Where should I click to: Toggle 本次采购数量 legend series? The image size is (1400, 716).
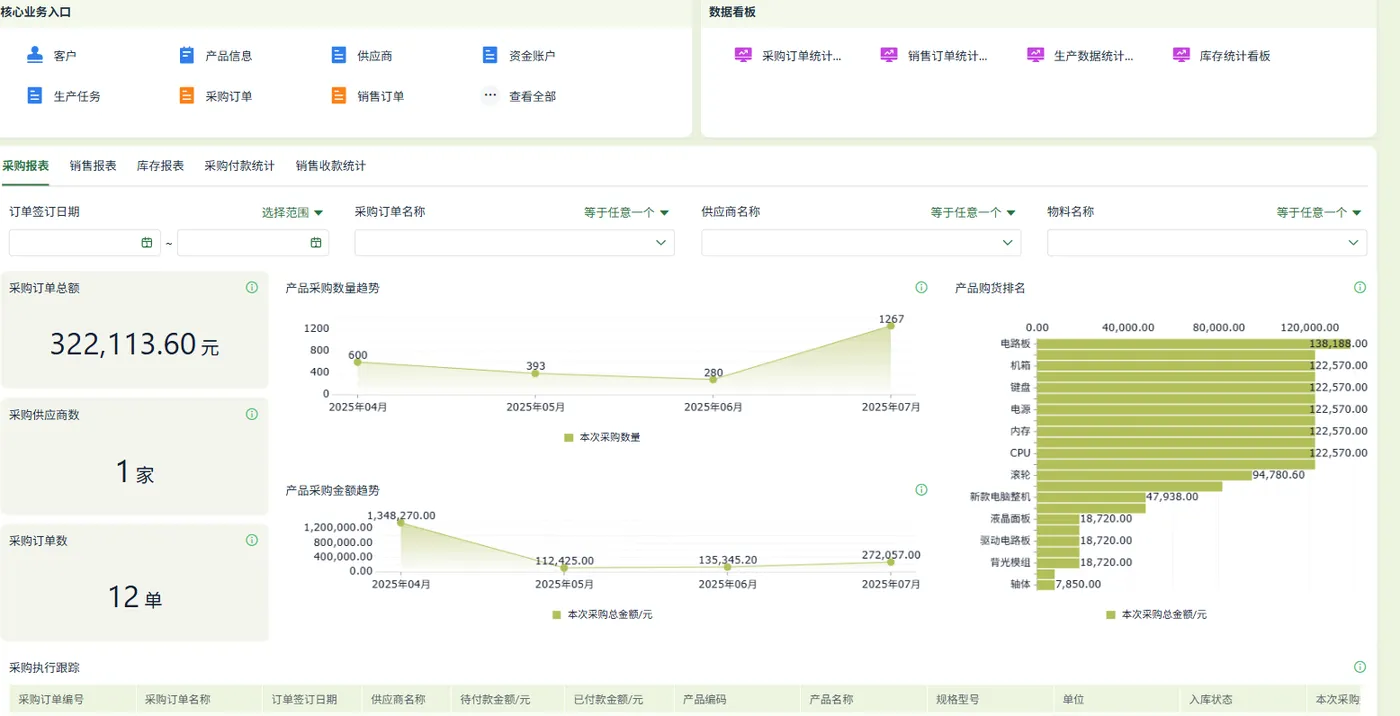point(602,437)
